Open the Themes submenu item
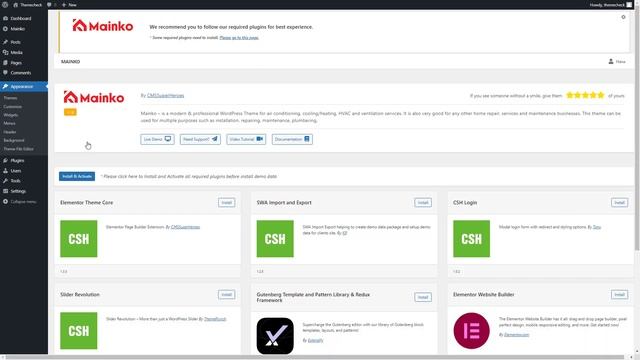The width and height of the screenshot is (640, 360). click(10, 98)
